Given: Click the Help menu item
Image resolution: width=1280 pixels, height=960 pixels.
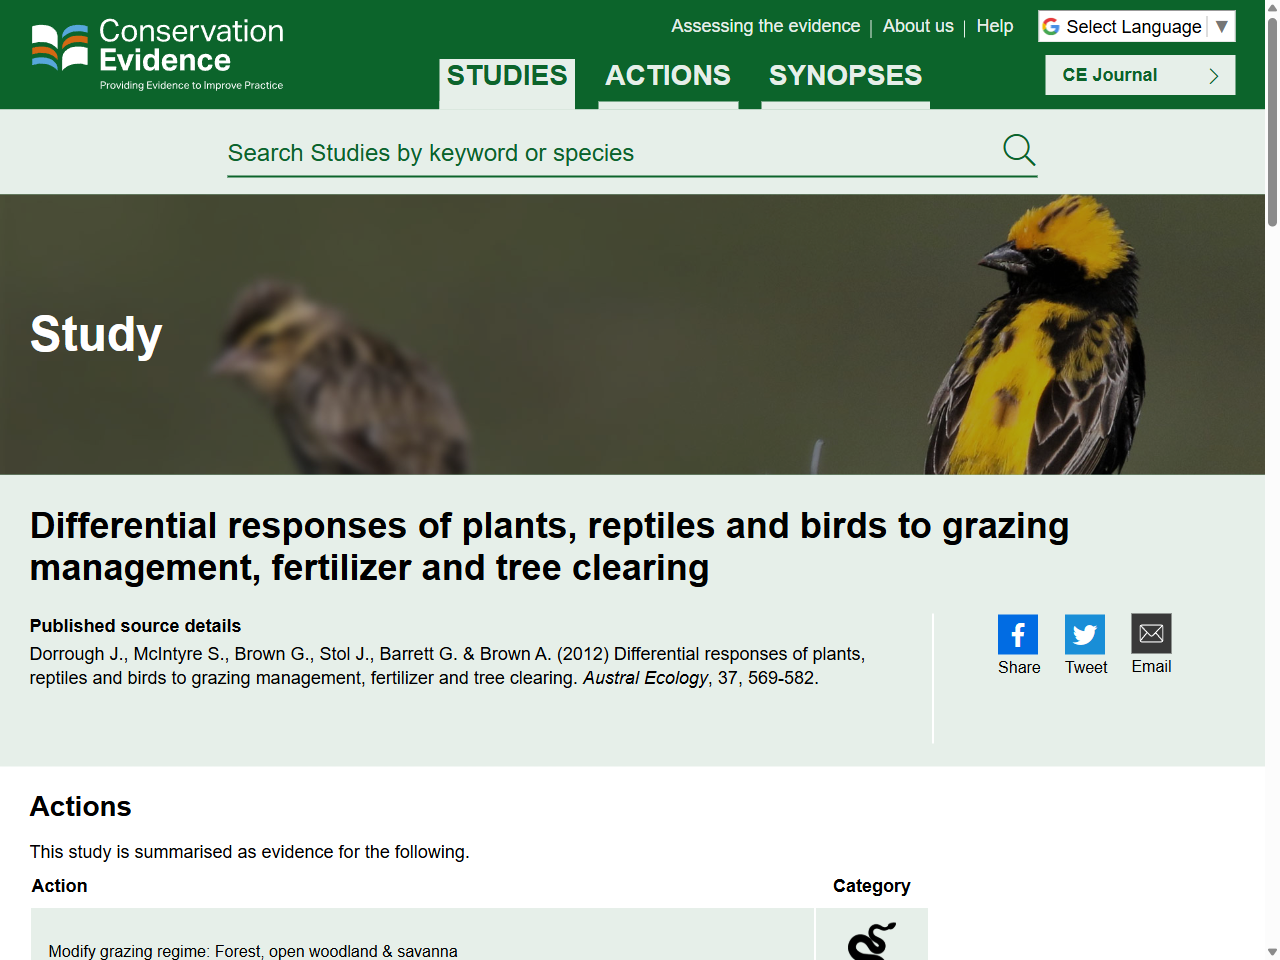Looking at the screenshot, I should [995, 26].
